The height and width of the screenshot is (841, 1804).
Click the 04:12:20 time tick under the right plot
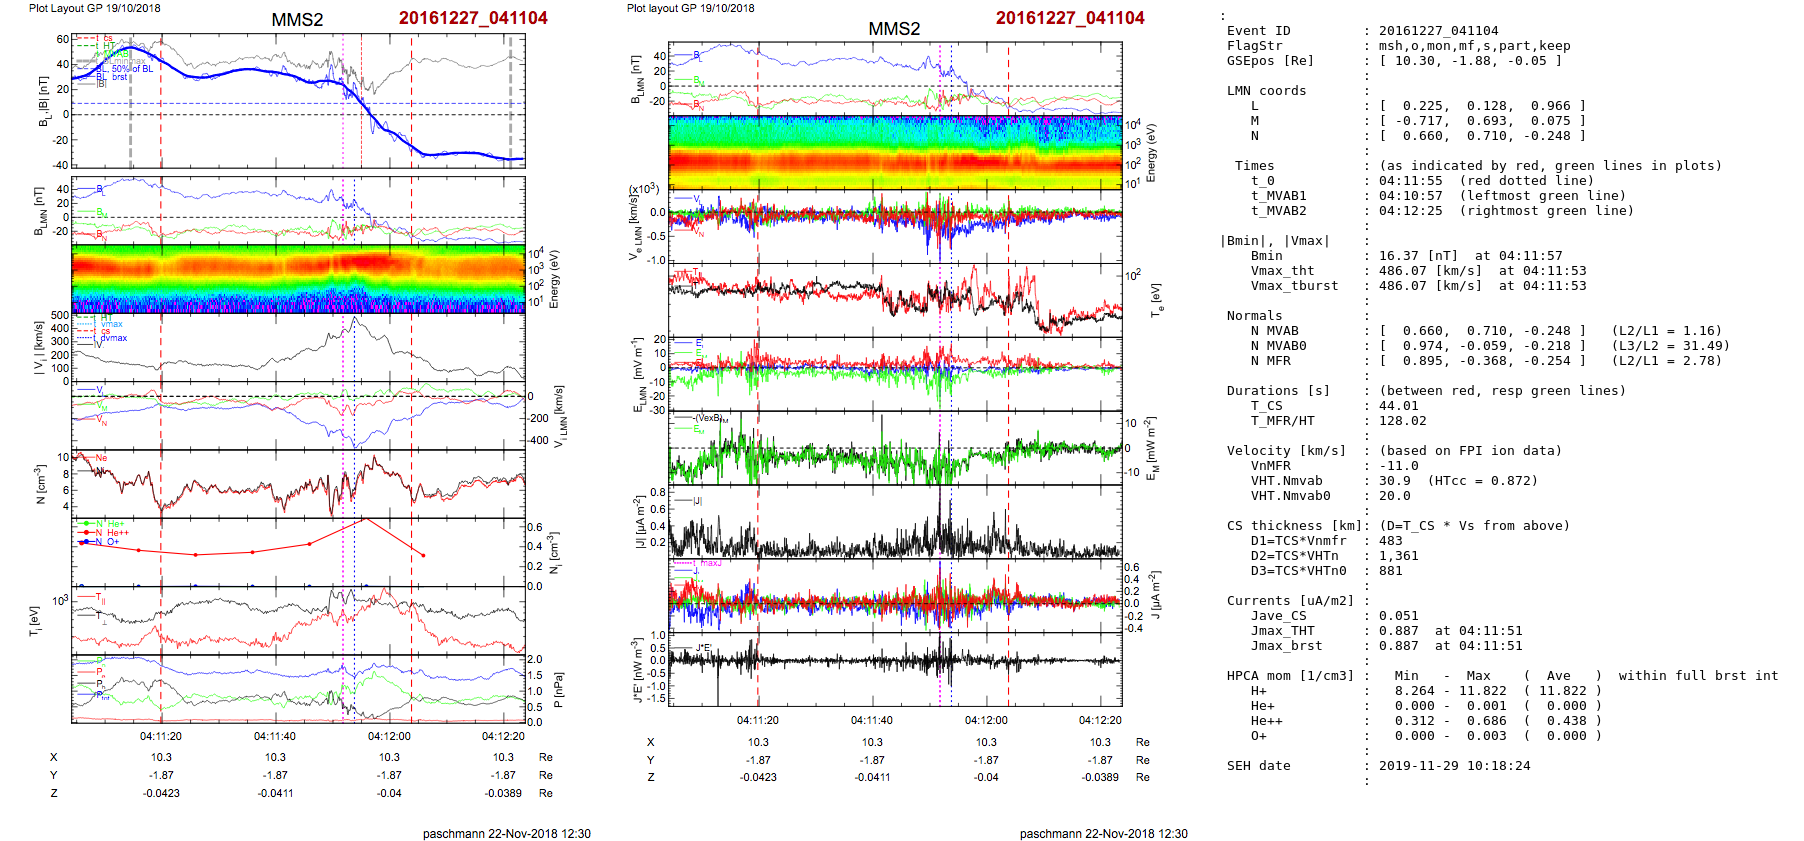(1100, 720)
